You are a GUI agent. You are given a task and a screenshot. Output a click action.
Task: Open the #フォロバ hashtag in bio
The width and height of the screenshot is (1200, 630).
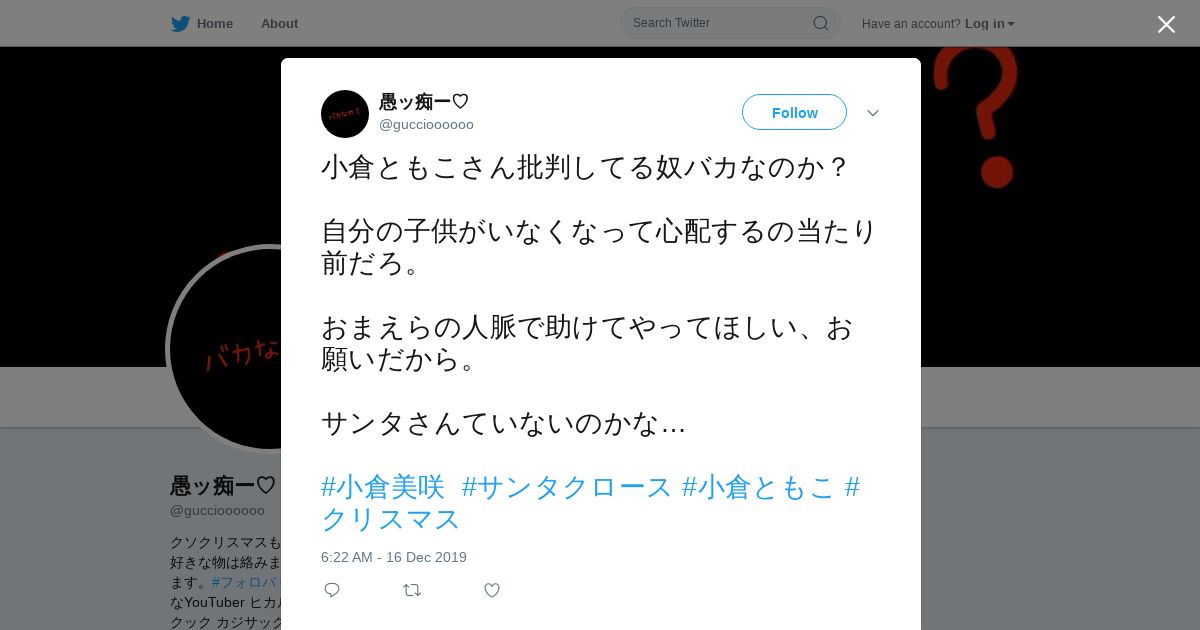pos(246,582)
